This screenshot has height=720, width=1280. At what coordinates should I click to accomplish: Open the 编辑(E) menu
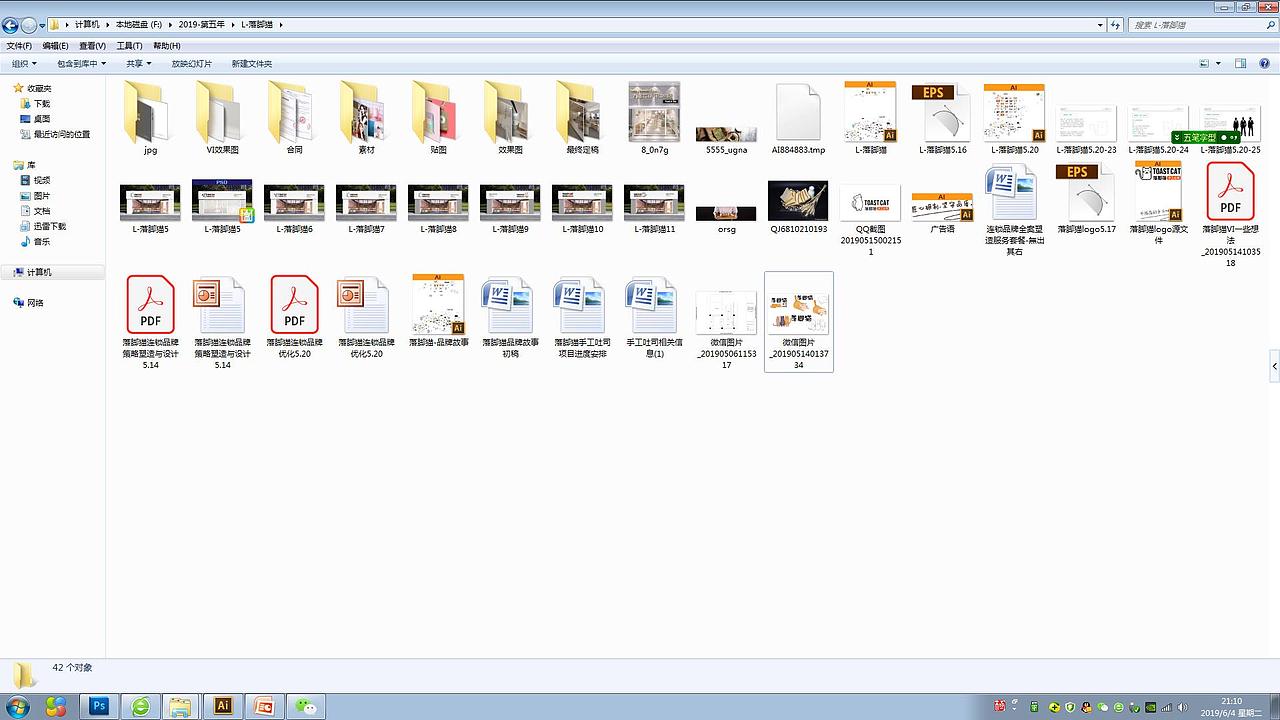tap(55, 46)
